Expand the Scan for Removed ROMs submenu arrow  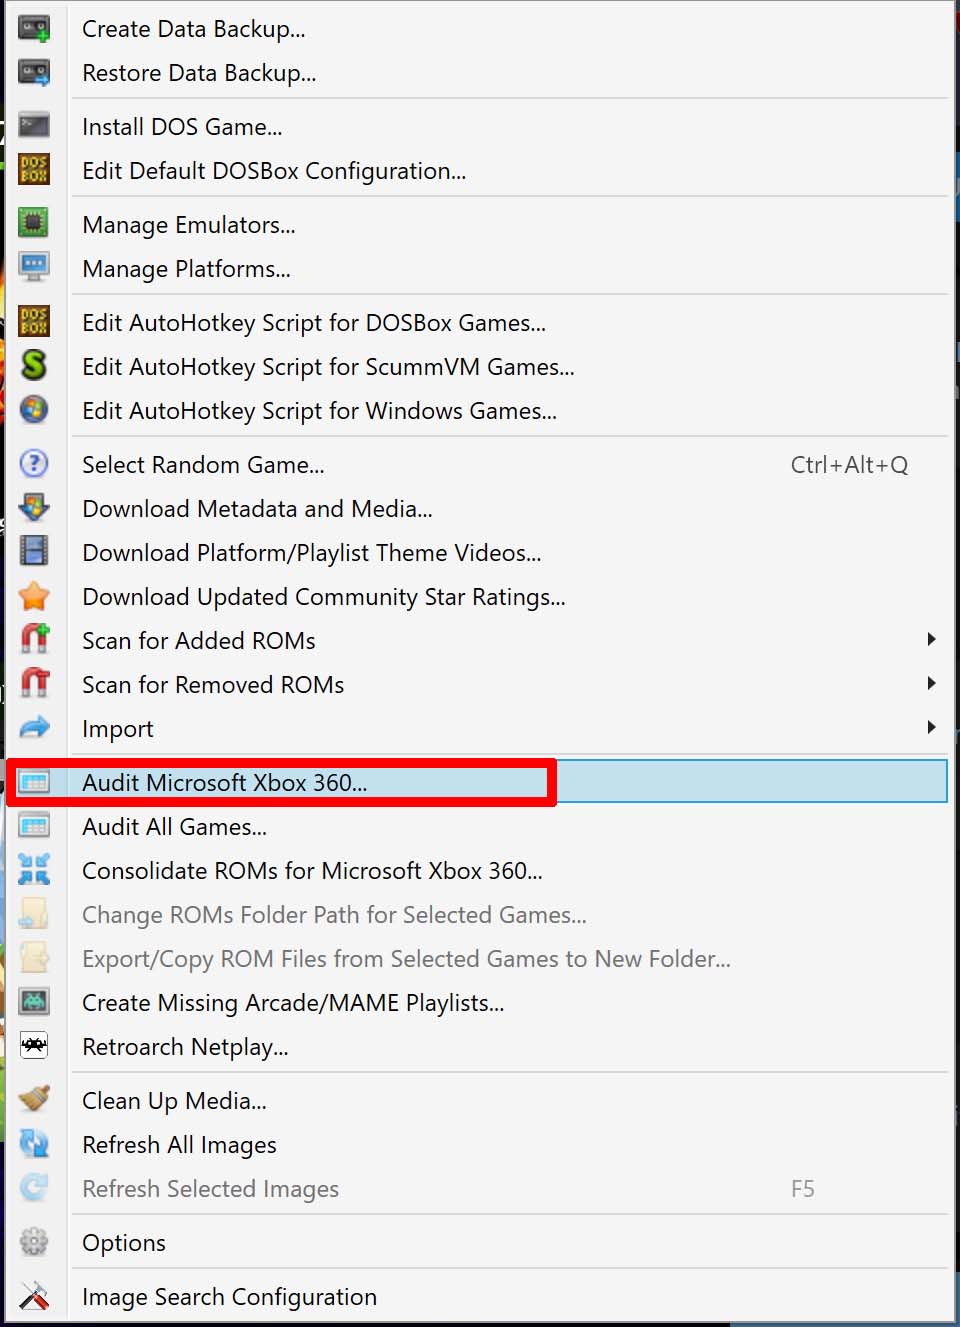pos(931,684)
